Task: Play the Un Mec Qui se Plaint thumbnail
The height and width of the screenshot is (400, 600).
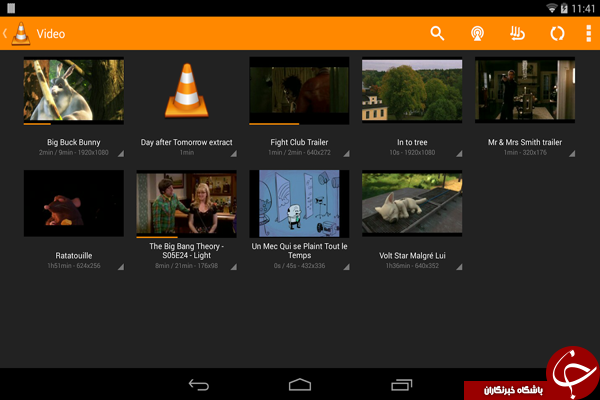Action: pos(299,203)
